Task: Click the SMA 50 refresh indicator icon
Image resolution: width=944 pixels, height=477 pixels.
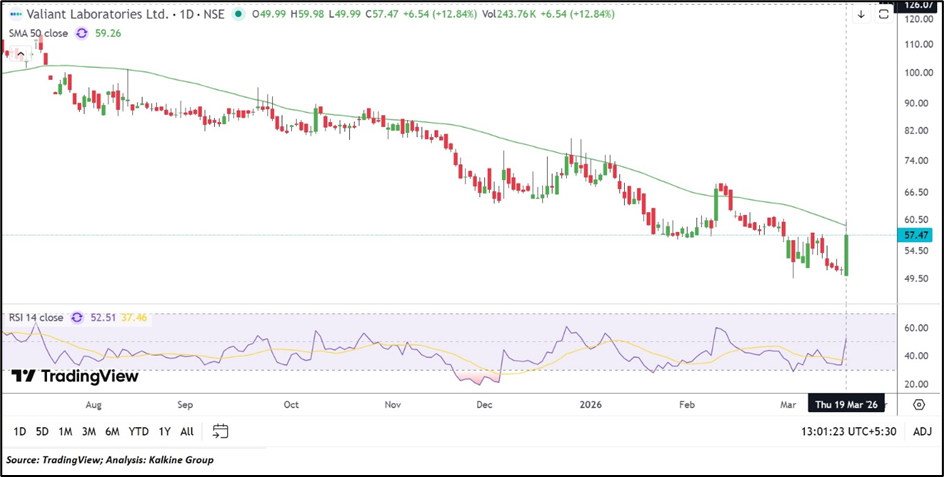Action: point(83,33)
